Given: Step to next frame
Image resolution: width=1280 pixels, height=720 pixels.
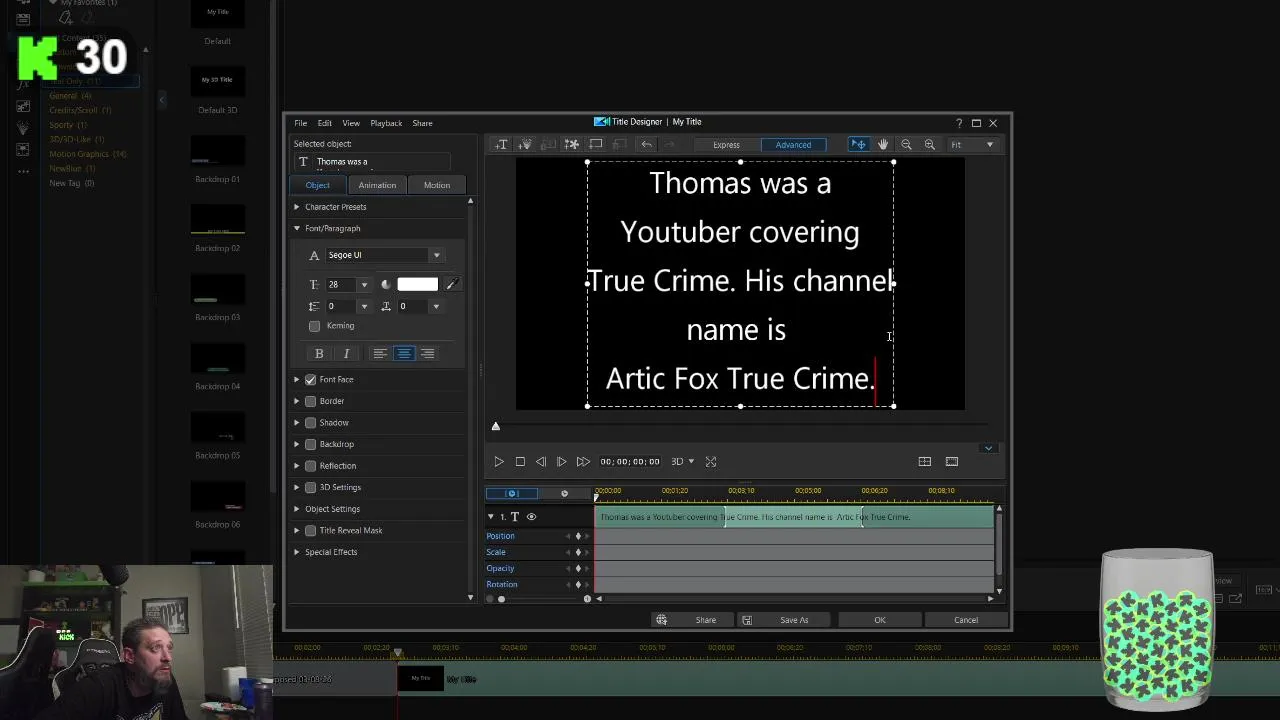Looking at the screenshot, I should (561, 461).
